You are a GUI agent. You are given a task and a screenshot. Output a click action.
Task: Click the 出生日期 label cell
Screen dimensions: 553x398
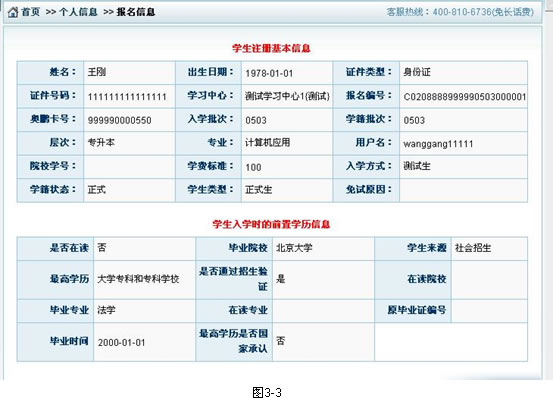pyautogui.click(x=208, y=72)
